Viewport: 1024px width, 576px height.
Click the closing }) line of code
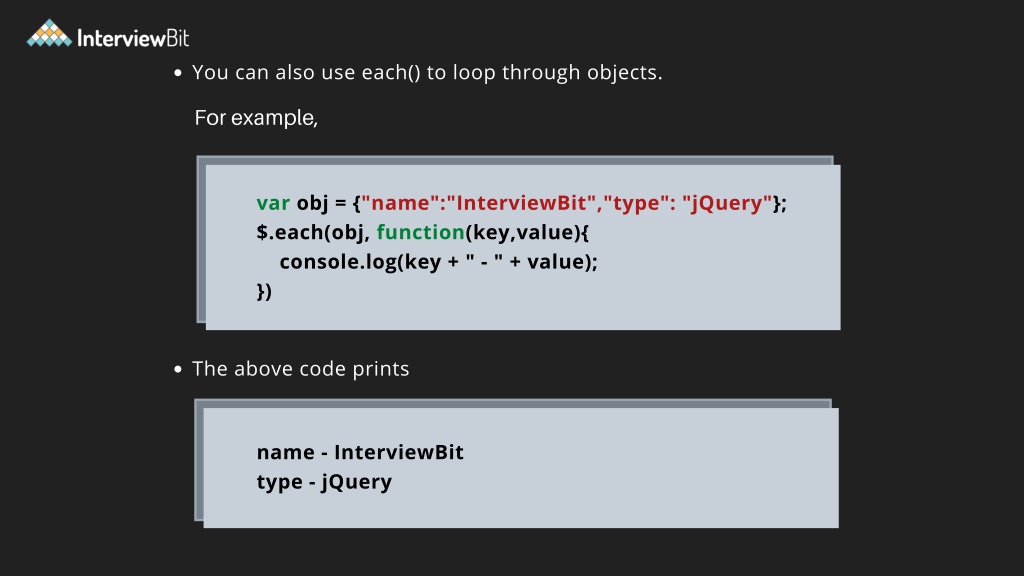click(x=264, y=291)
